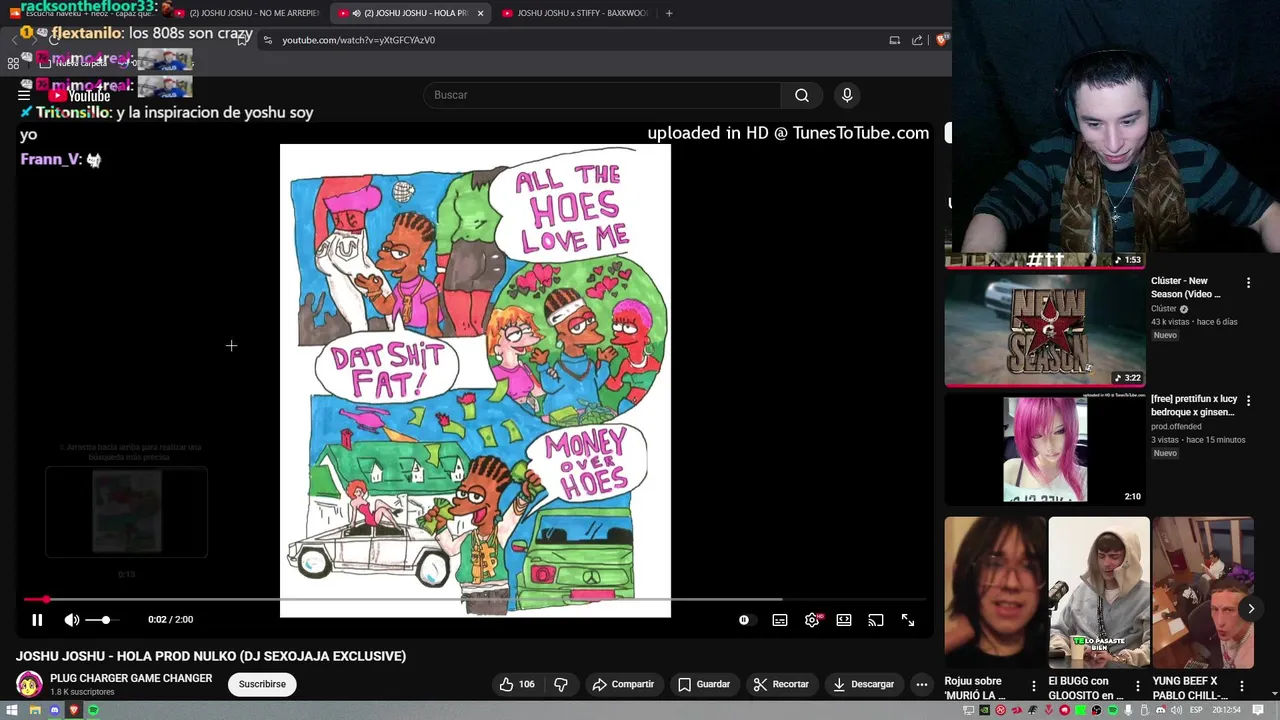Open the Clúster - New Season title

1186,287
